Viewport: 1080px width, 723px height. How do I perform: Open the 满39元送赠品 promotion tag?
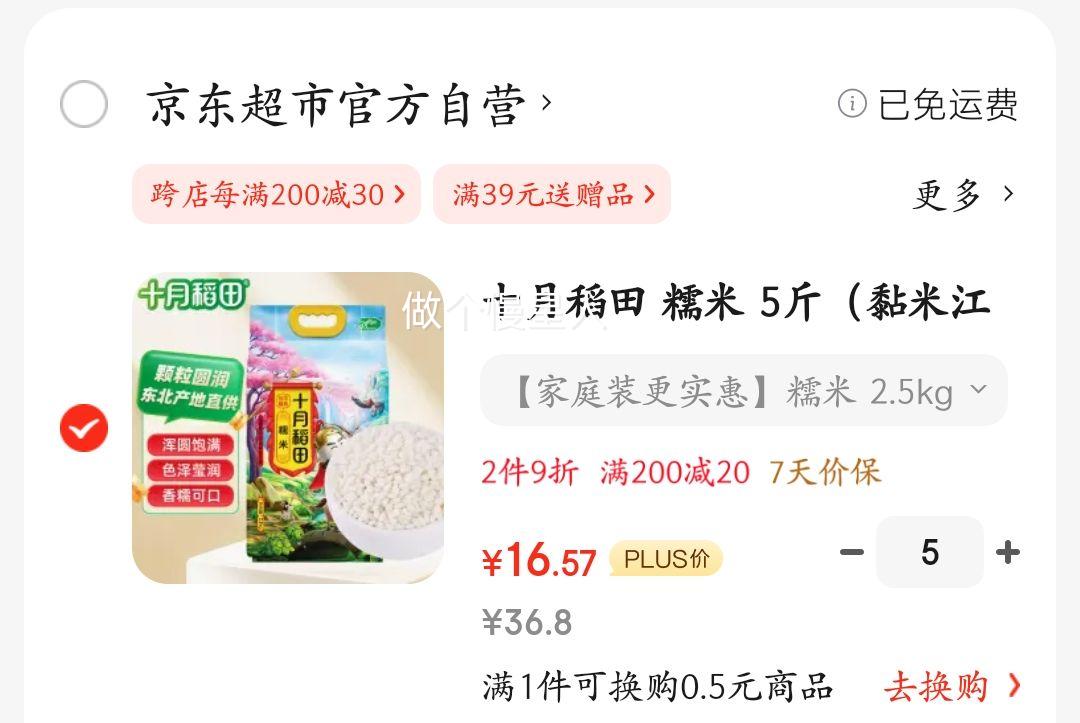(552, 194)
